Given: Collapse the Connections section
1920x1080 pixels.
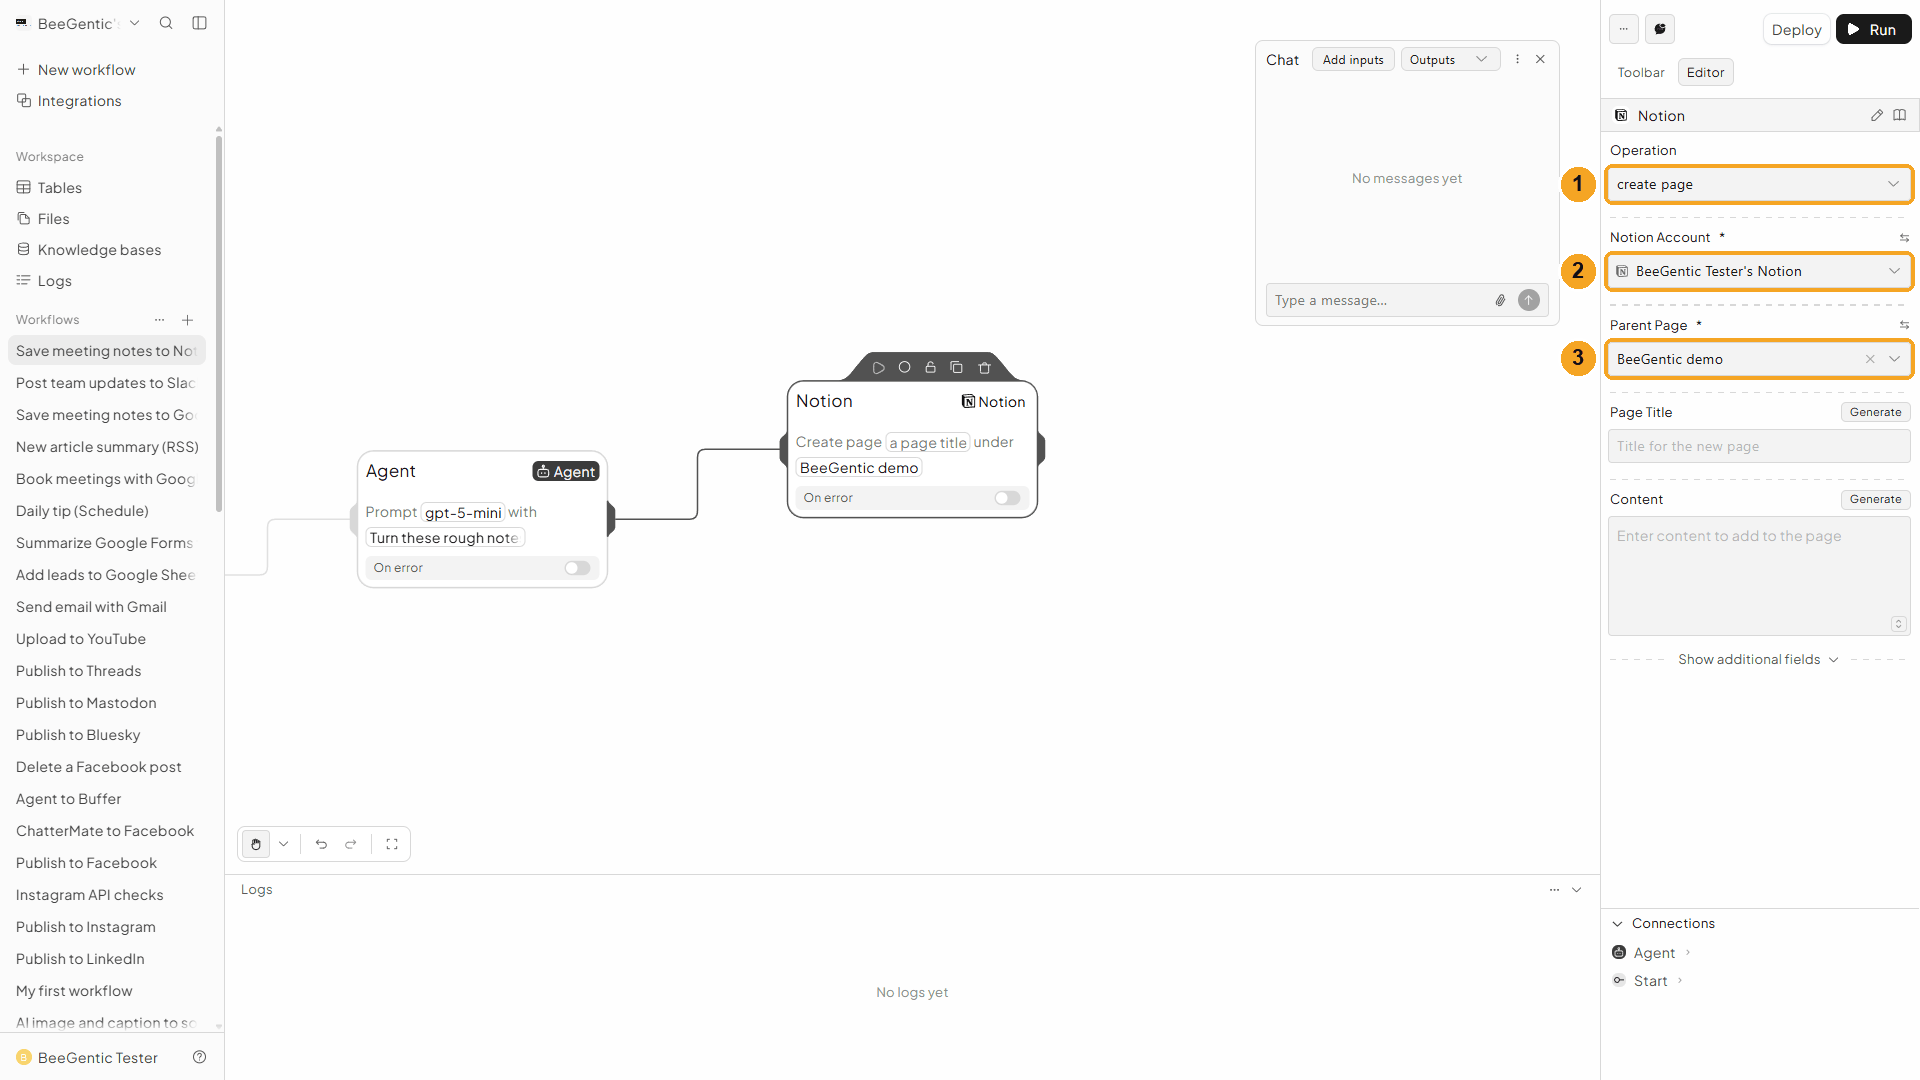Looking at the screenshot, I should click(x=1618, y=924).
